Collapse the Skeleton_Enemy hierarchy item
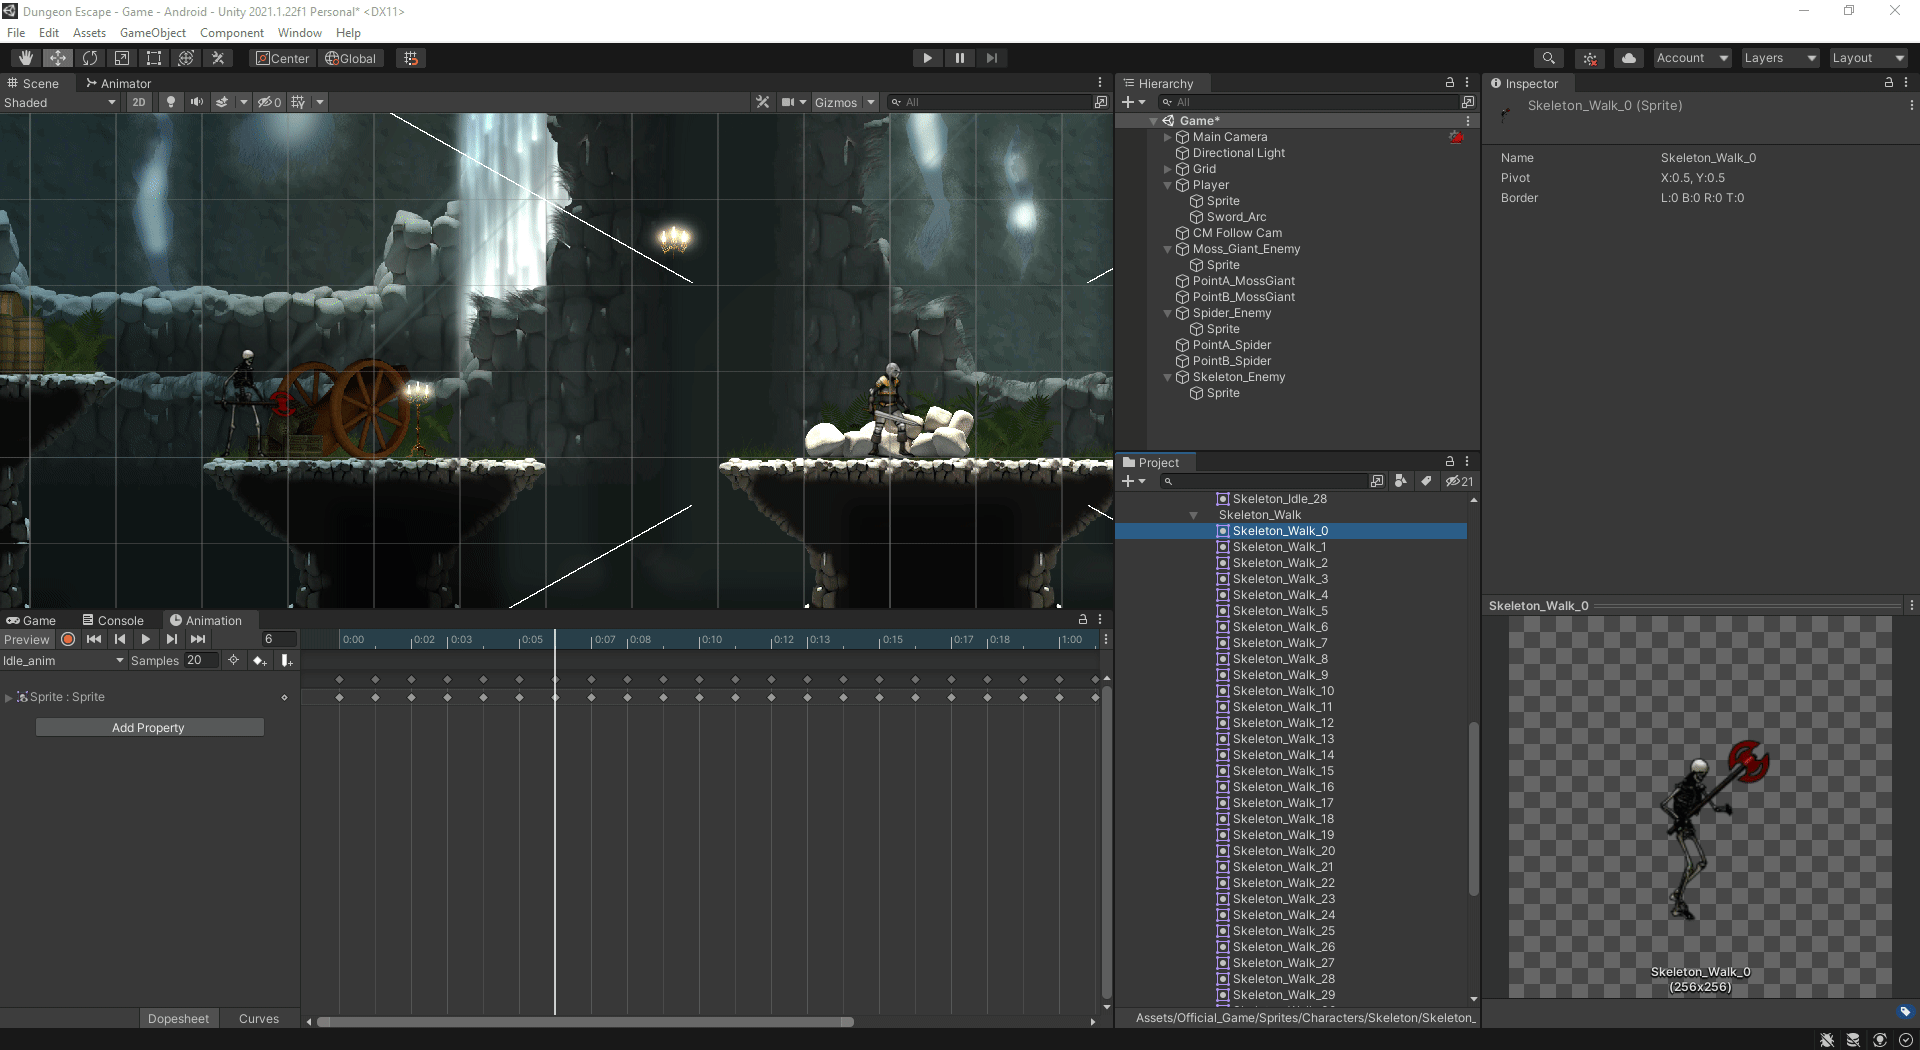The height and width of the screenshot is (1050, 1920). click(1167, 377)
